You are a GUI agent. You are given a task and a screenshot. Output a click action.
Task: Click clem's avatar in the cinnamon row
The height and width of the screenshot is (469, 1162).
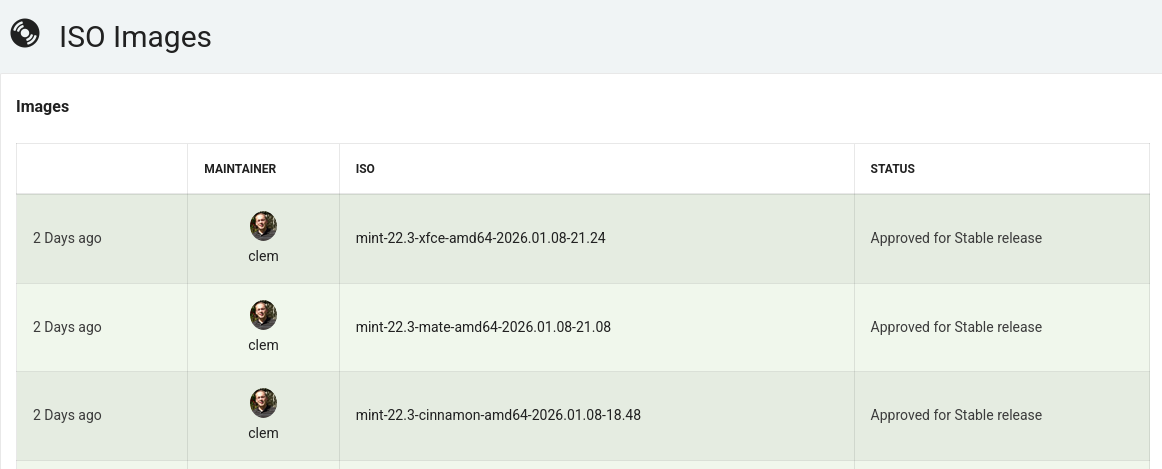(263, 403)
